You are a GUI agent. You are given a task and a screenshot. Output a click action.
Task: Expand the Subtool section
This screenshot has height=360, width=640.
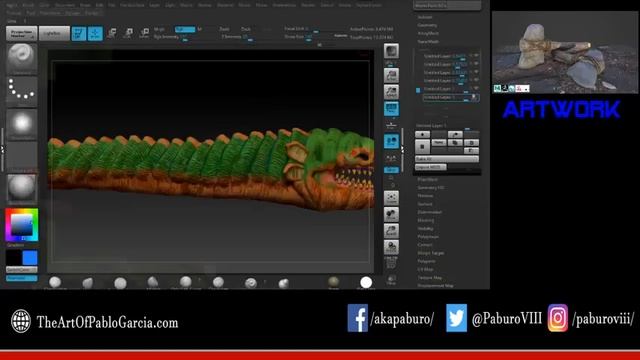(425, 17)
